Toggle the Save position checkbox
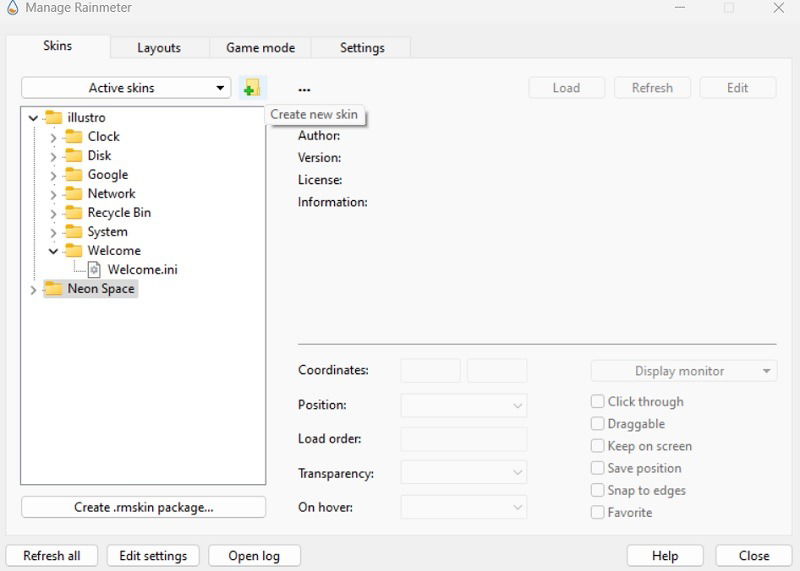Image resolution: width=800 pixels, height=571 pixels. (597, 468)
